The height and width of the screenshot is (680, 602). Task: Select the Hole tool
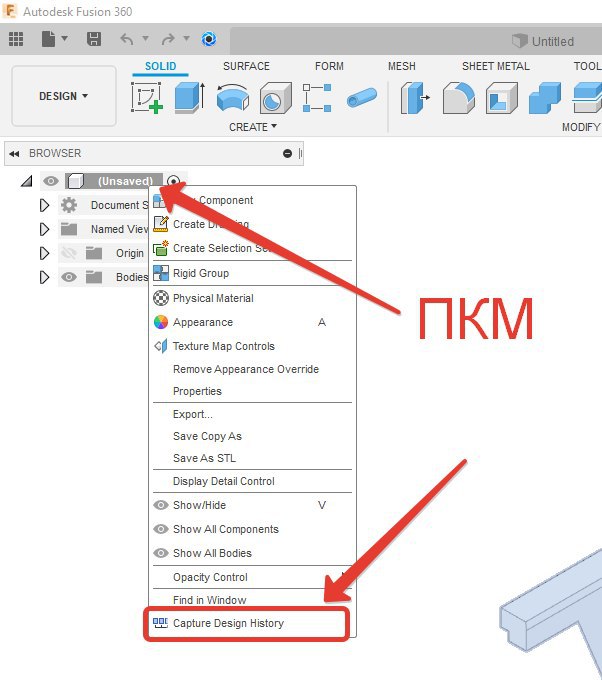(275, 98)
